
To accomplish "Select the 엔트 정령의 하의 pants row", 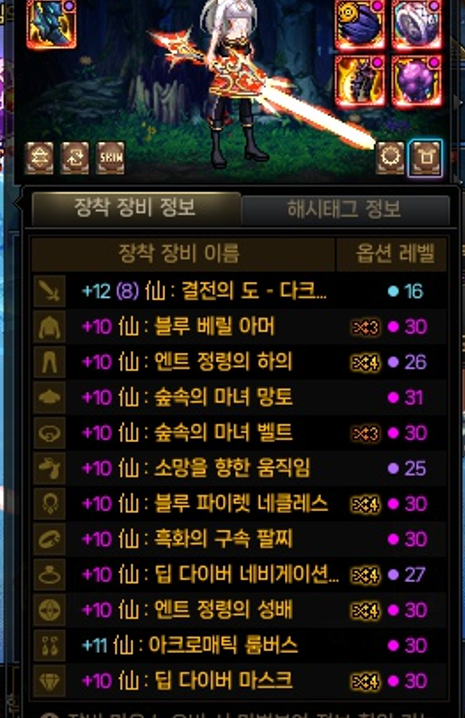I will click(240, 362).
